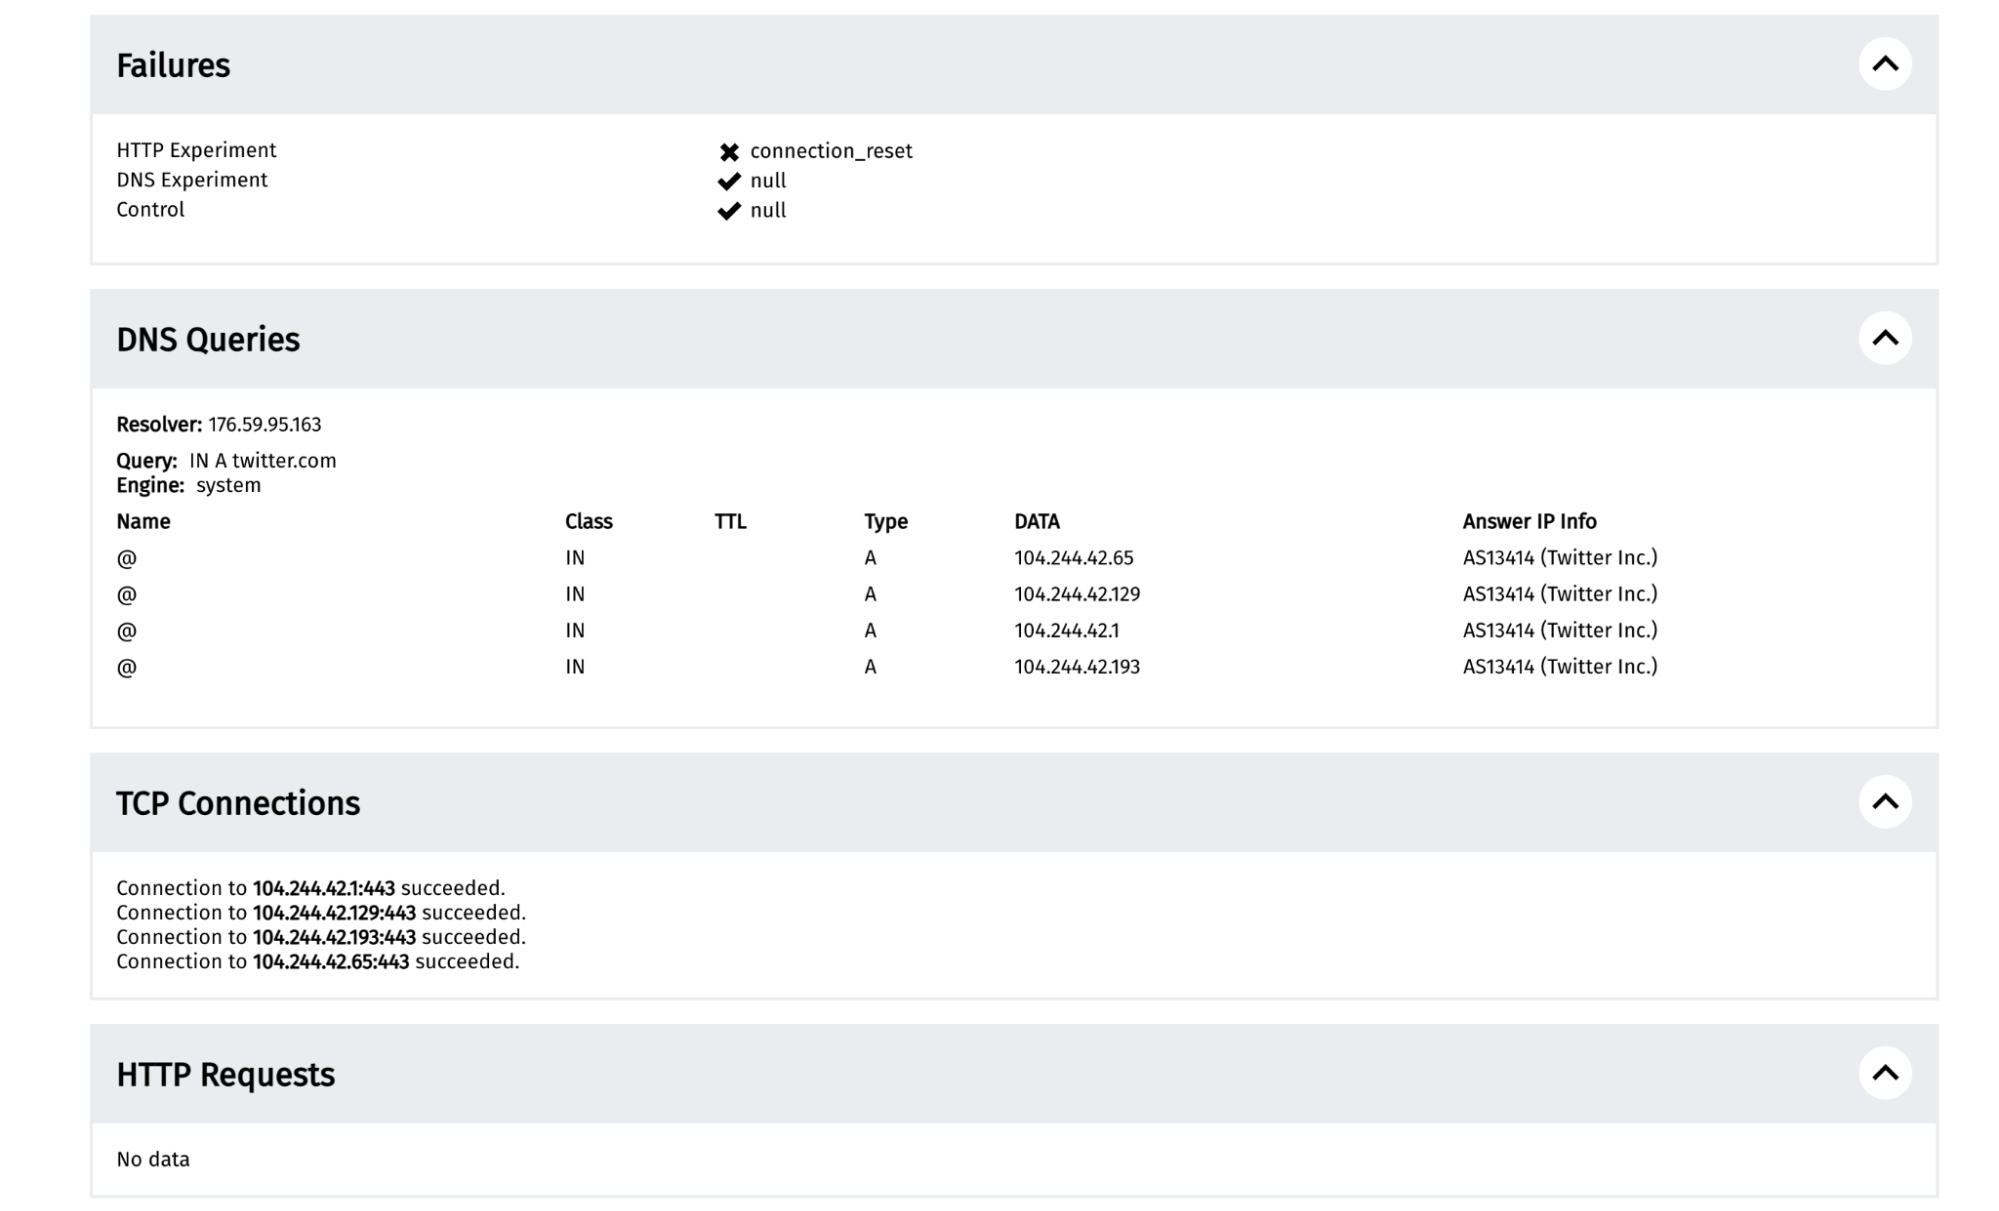This screenshot has height=1211, width=1999.
Task: Click the Failures section heading
Action: pos(173,66)
